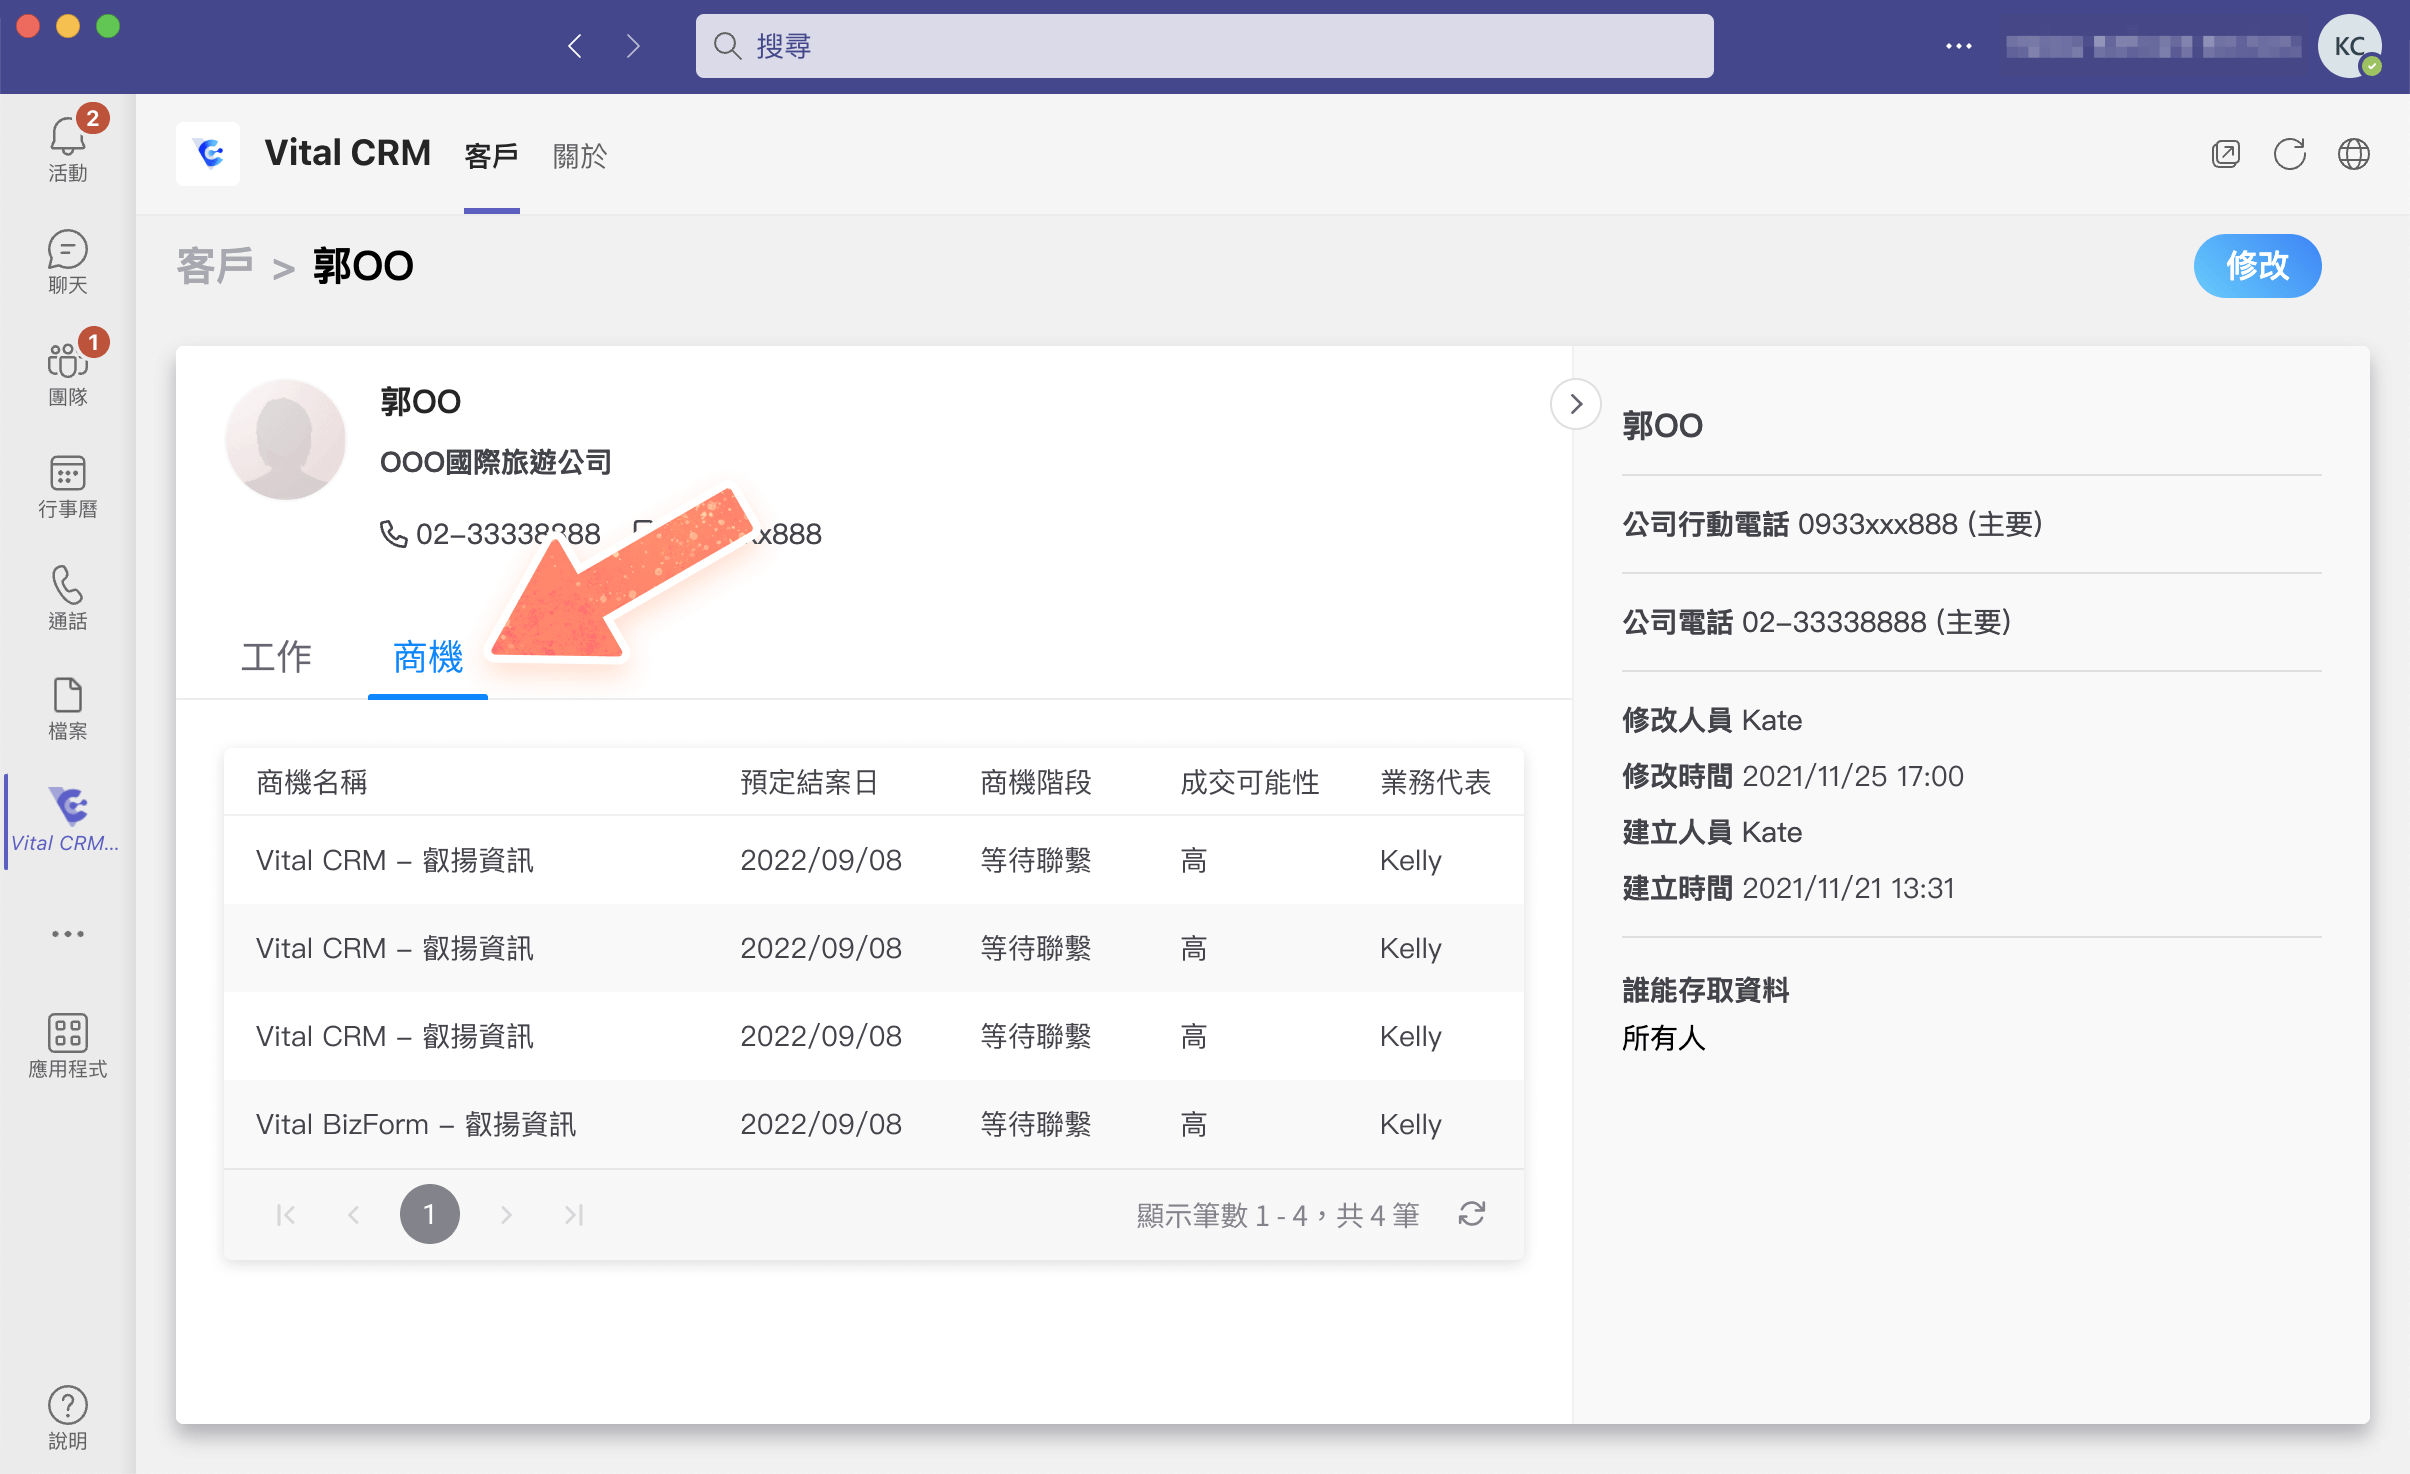Switch to the 客戶 tab

coord(491,156)
